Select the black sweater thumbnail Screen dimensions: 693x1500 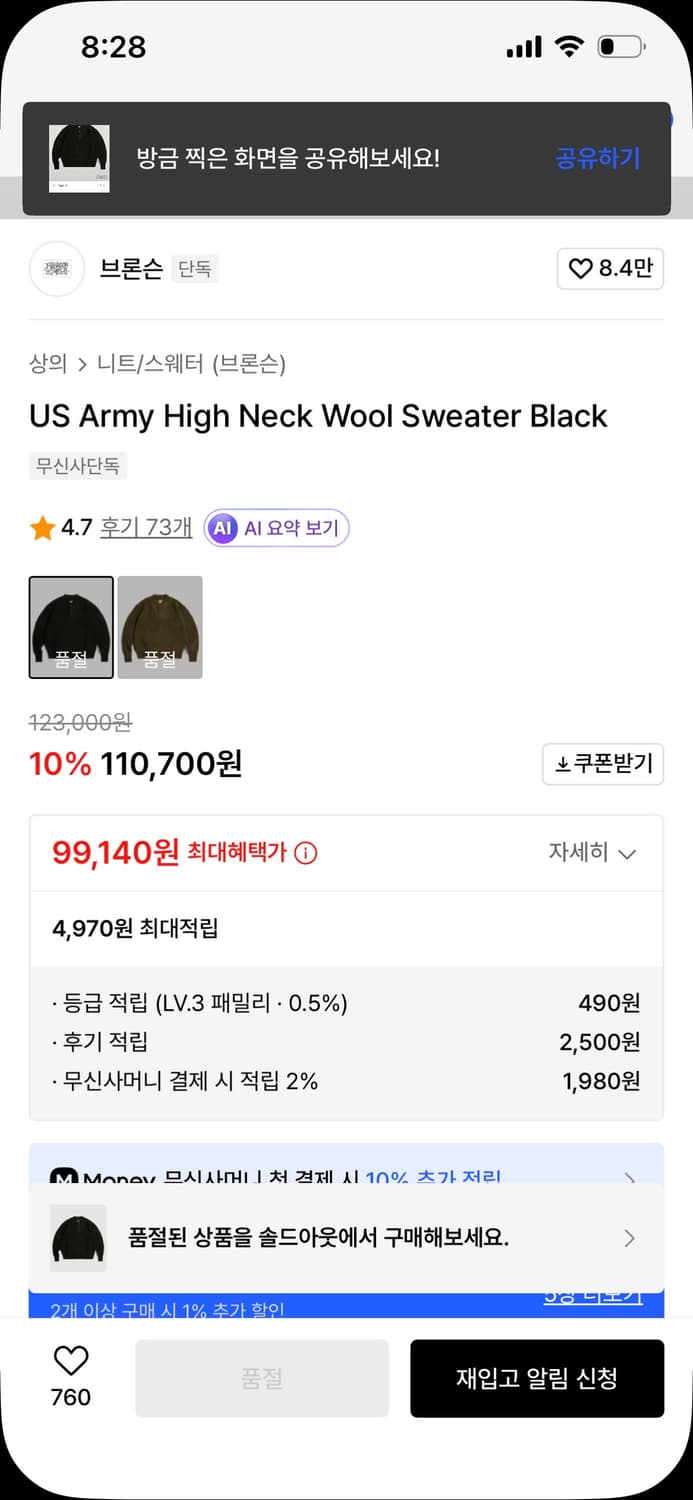click(71, 627)
